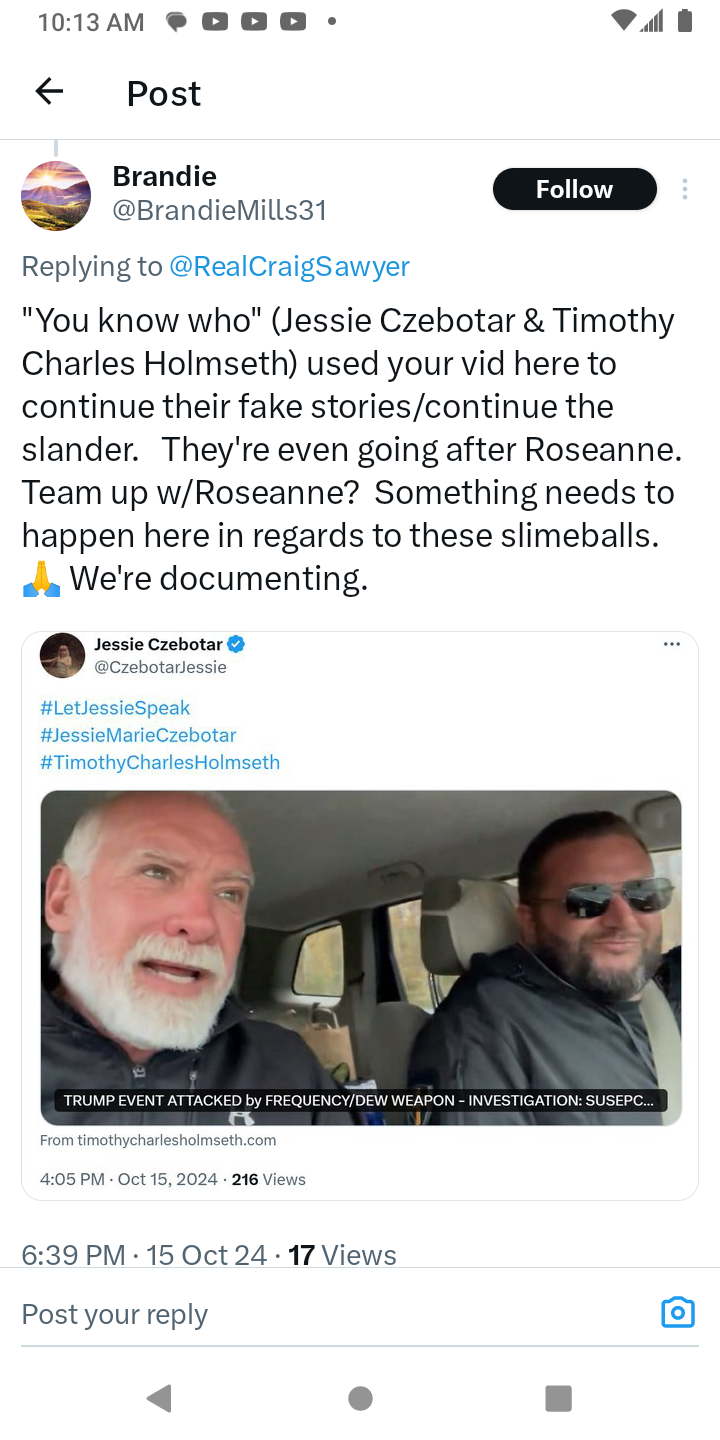Screen dimensions: 720x1440
Task: Open the @BrandieMills31 handle
Action: [219, 210]
